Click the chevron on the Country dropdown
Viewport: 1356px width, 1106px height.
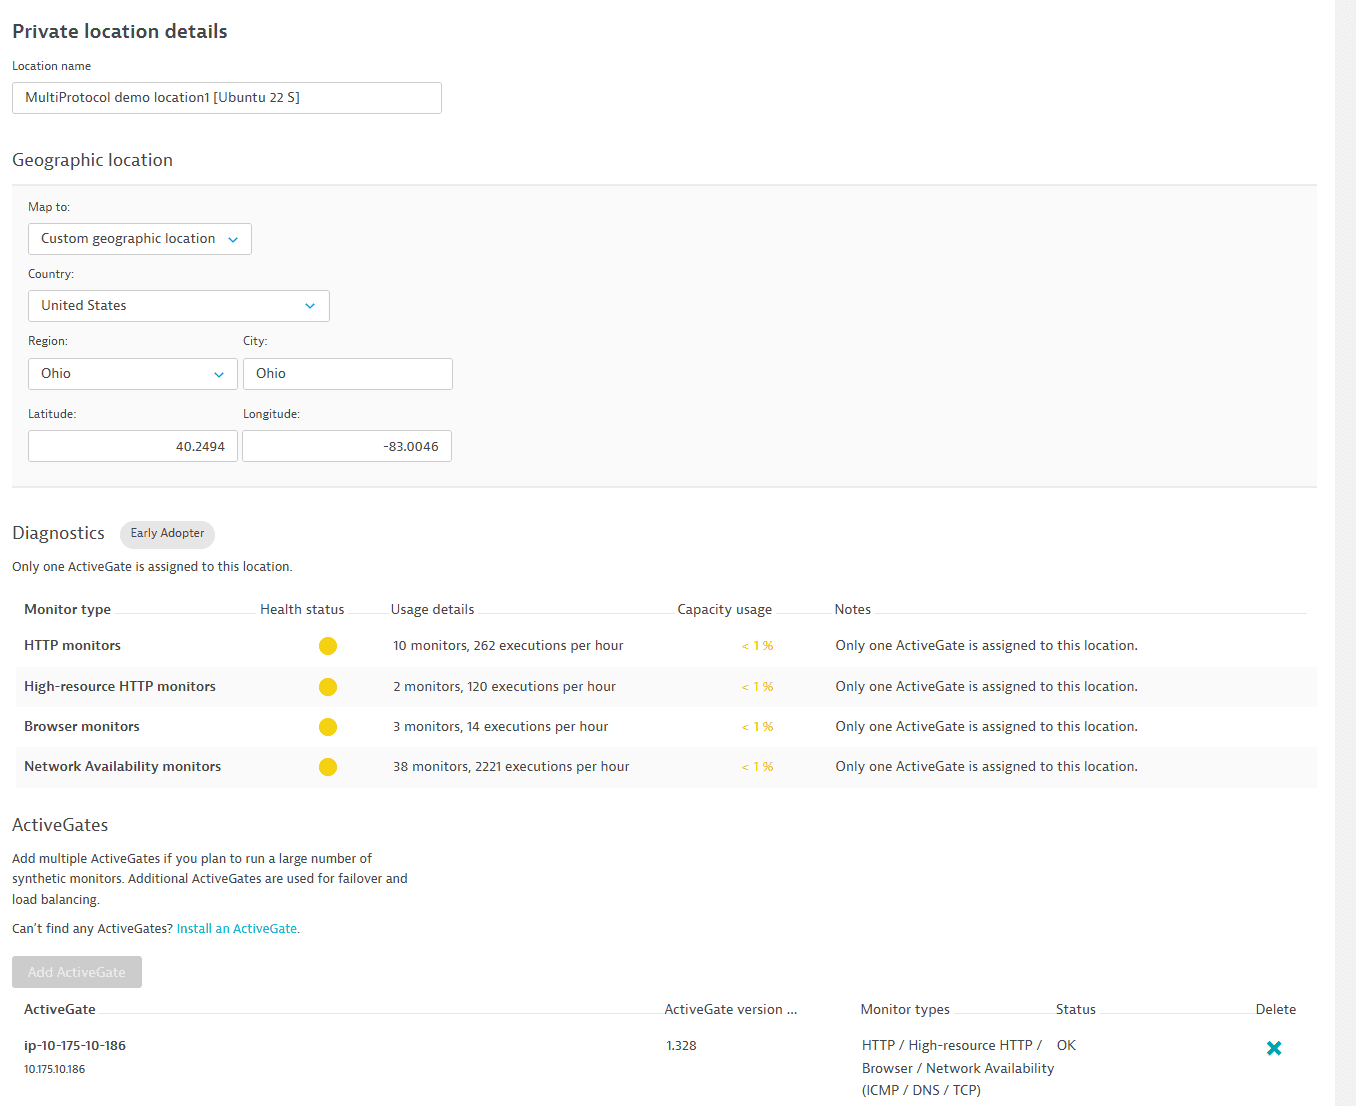310,306
